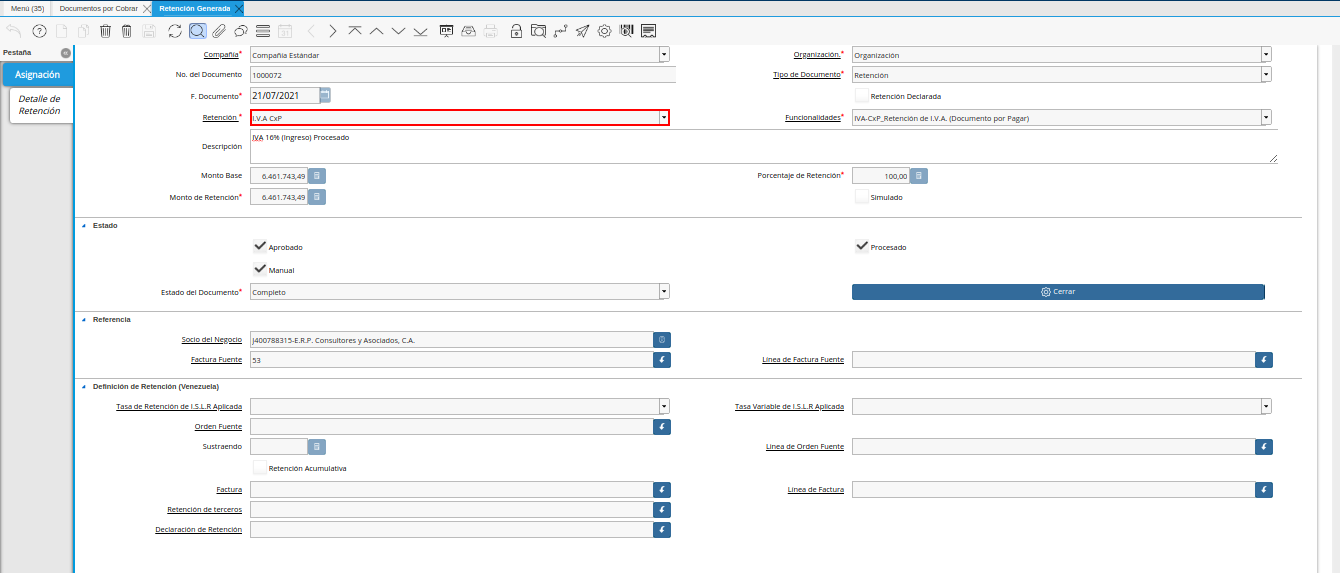Go to detail record with right arrow icon
1340x573 pixels.
(x=332, y=31)
